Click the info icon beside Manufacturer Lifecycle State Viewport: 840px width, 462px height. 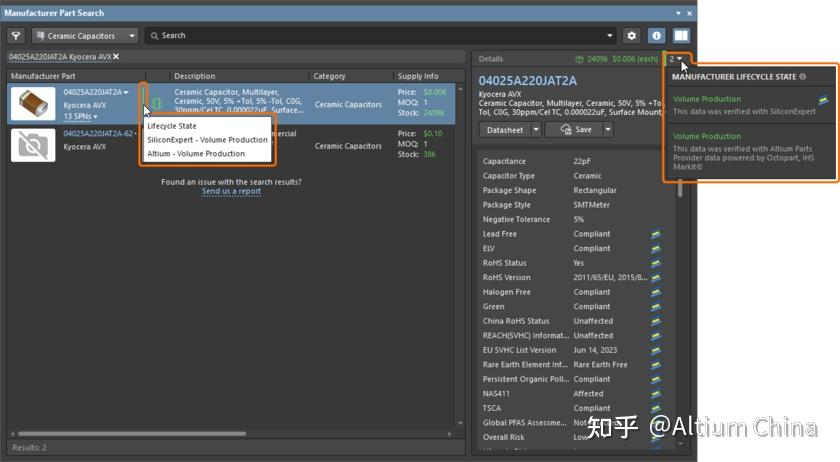(x=802, y=77)
